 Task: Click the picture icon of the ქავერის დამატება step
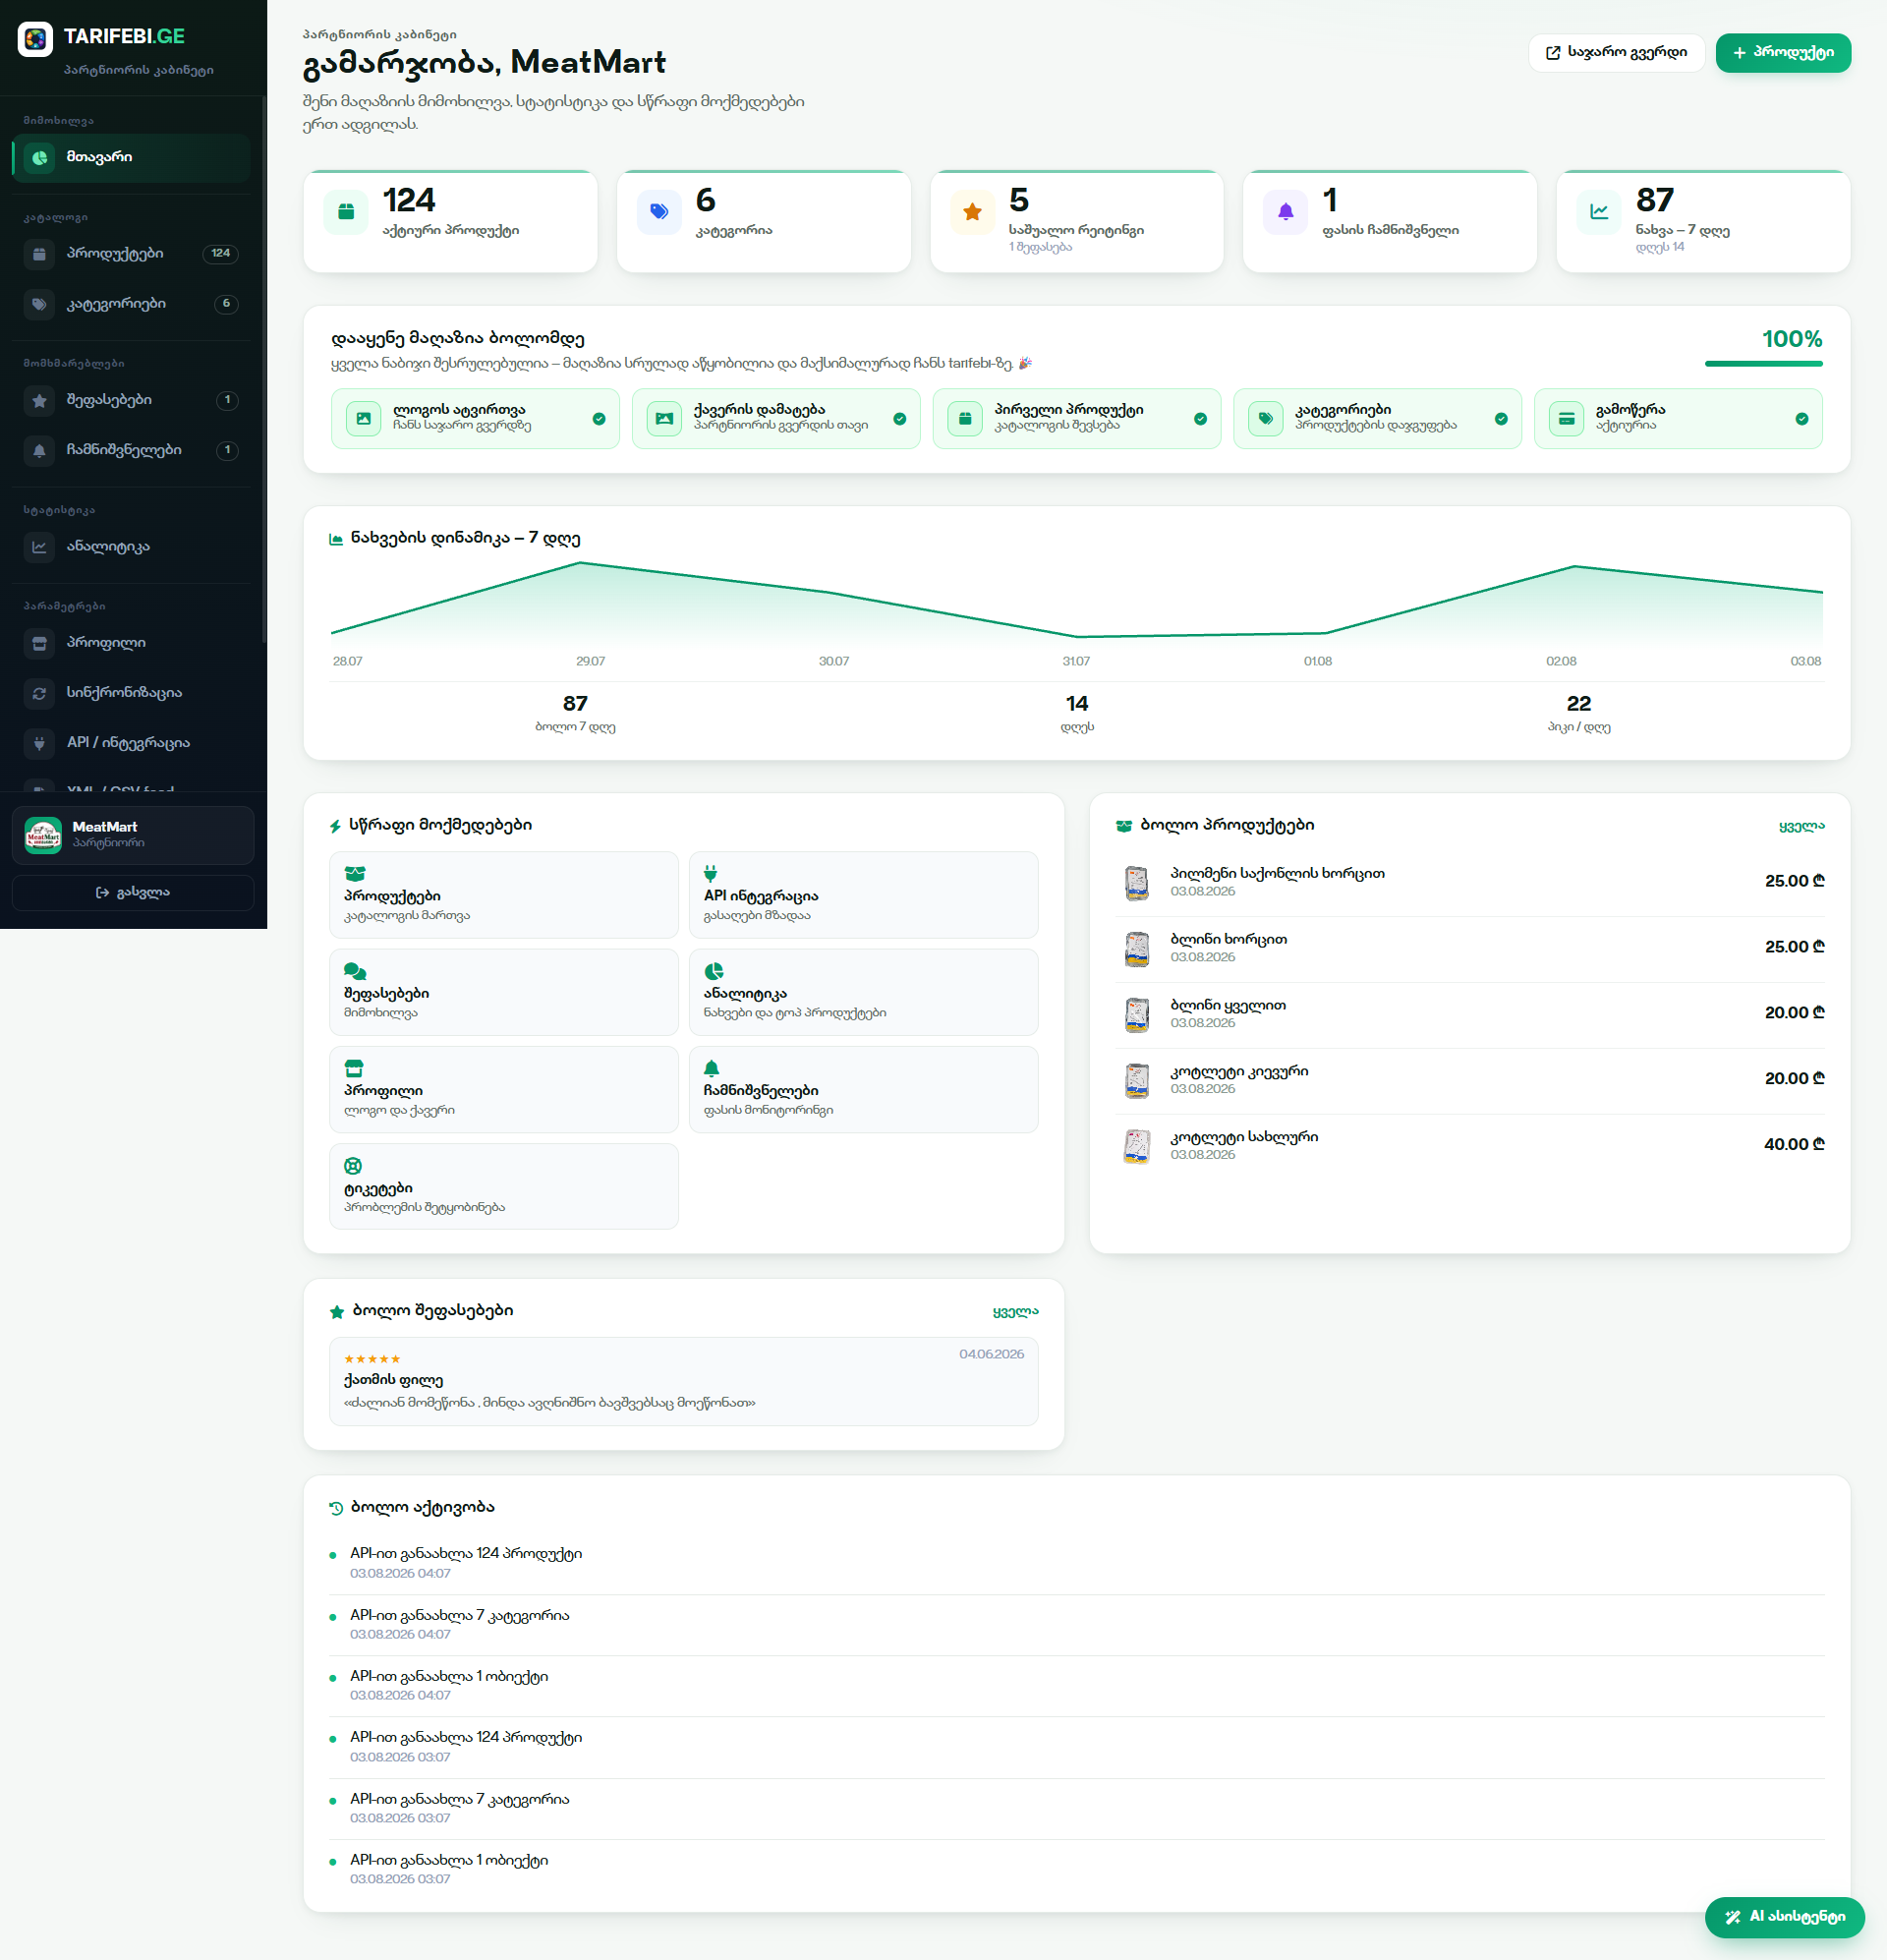click(x=664, y=419)
